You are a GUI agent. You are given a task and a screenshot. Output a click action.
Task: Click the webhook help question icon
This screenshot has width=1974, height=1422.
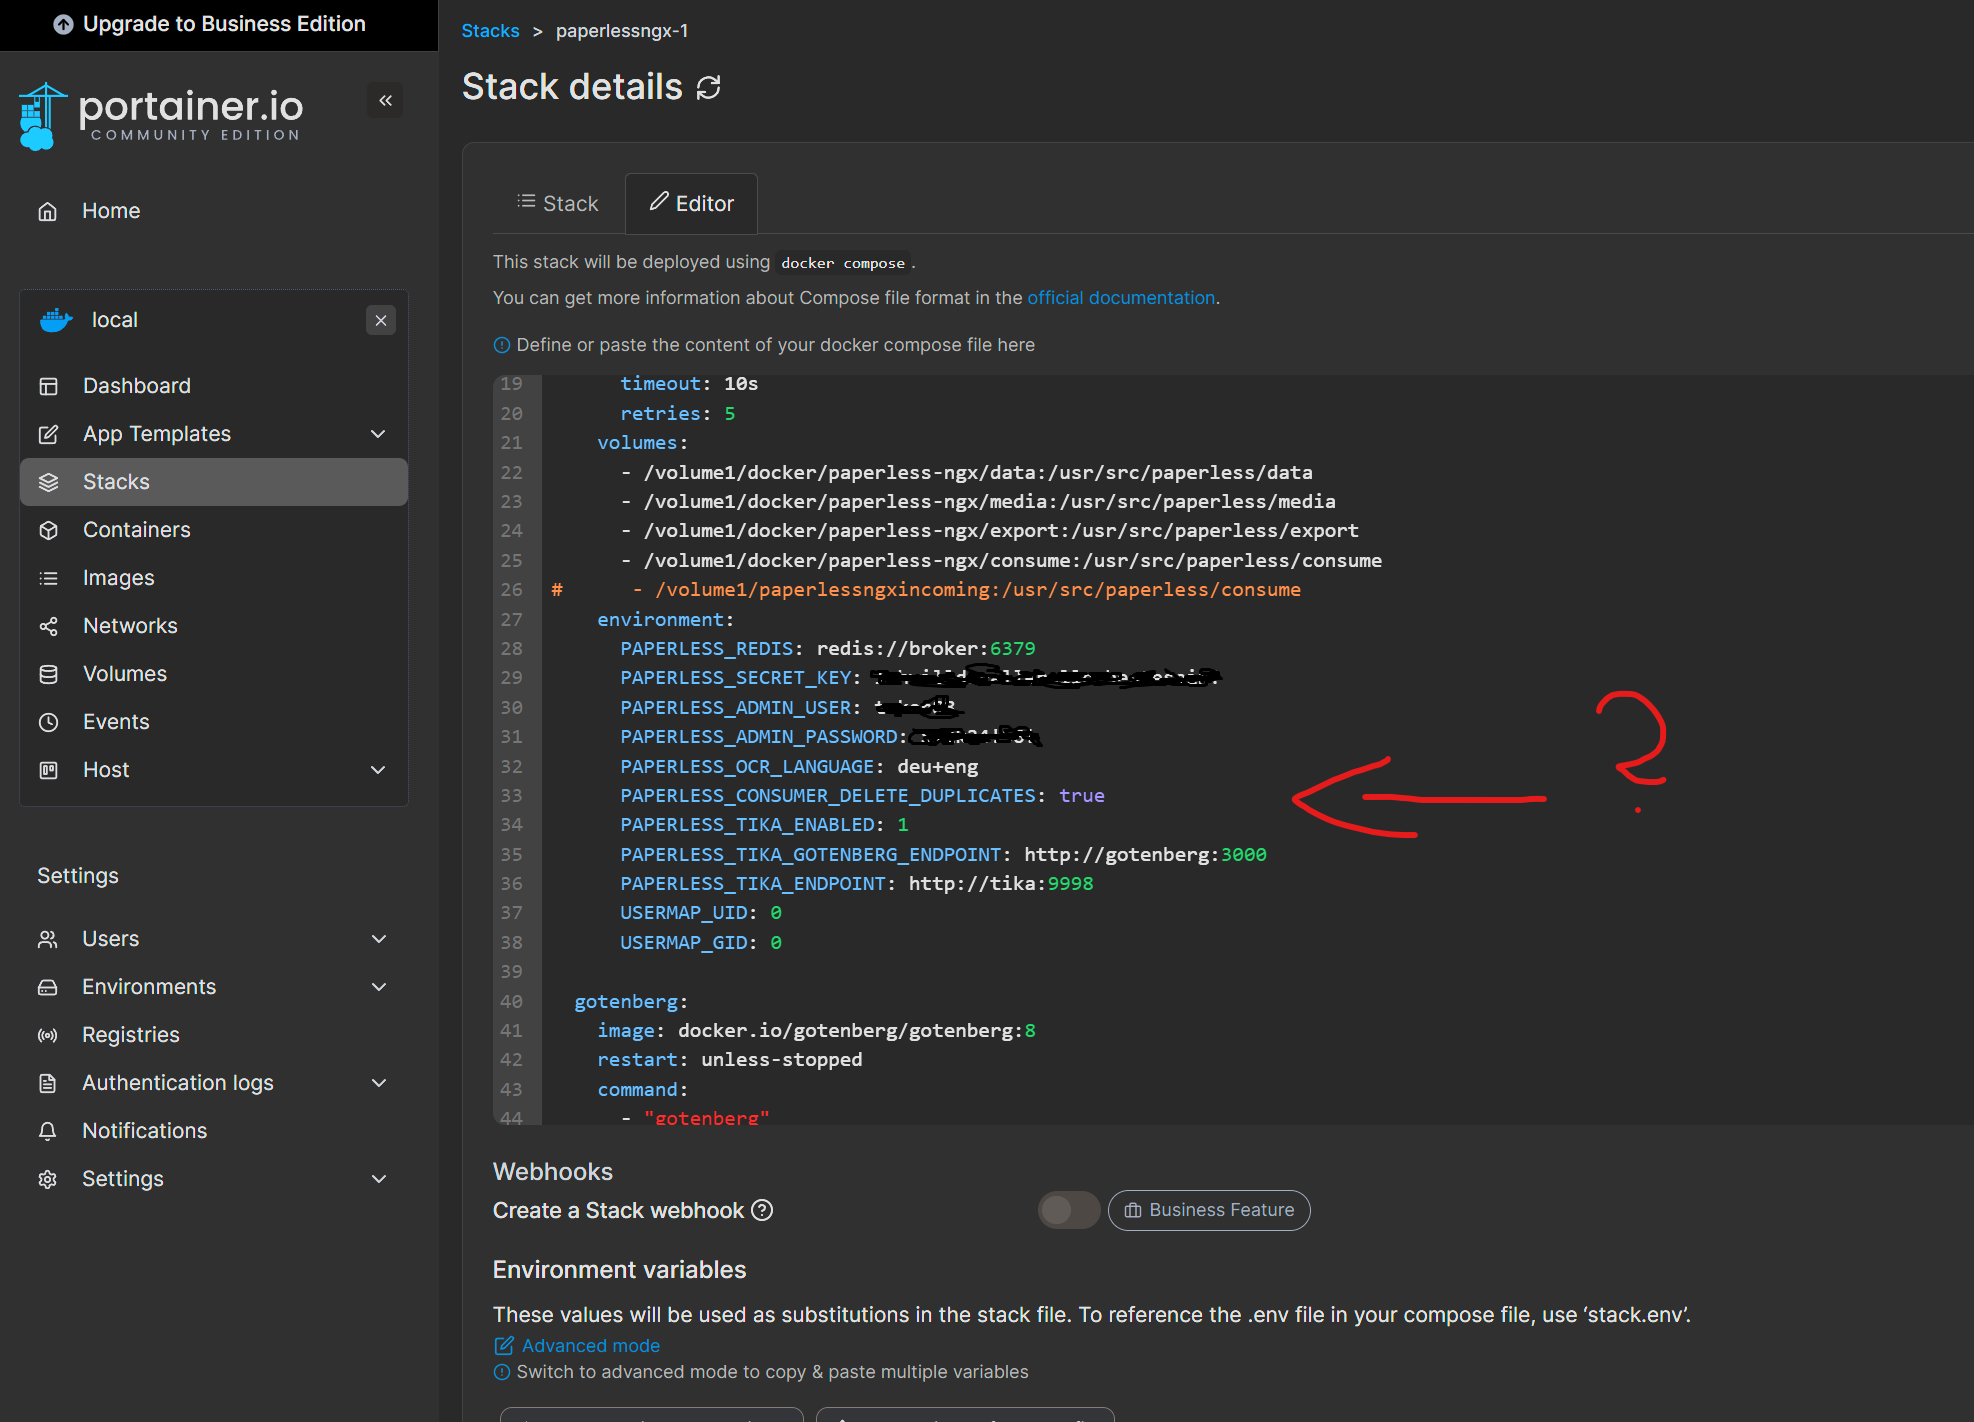pyautogui.click(x=762, y=1210)
